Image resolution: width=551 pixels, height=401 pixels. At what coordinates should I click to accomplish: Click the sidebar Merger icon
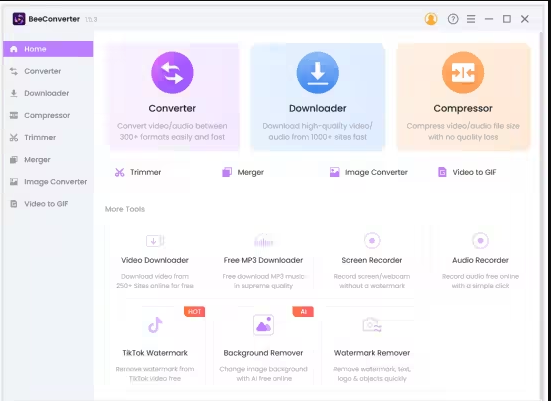click(14, 160)
